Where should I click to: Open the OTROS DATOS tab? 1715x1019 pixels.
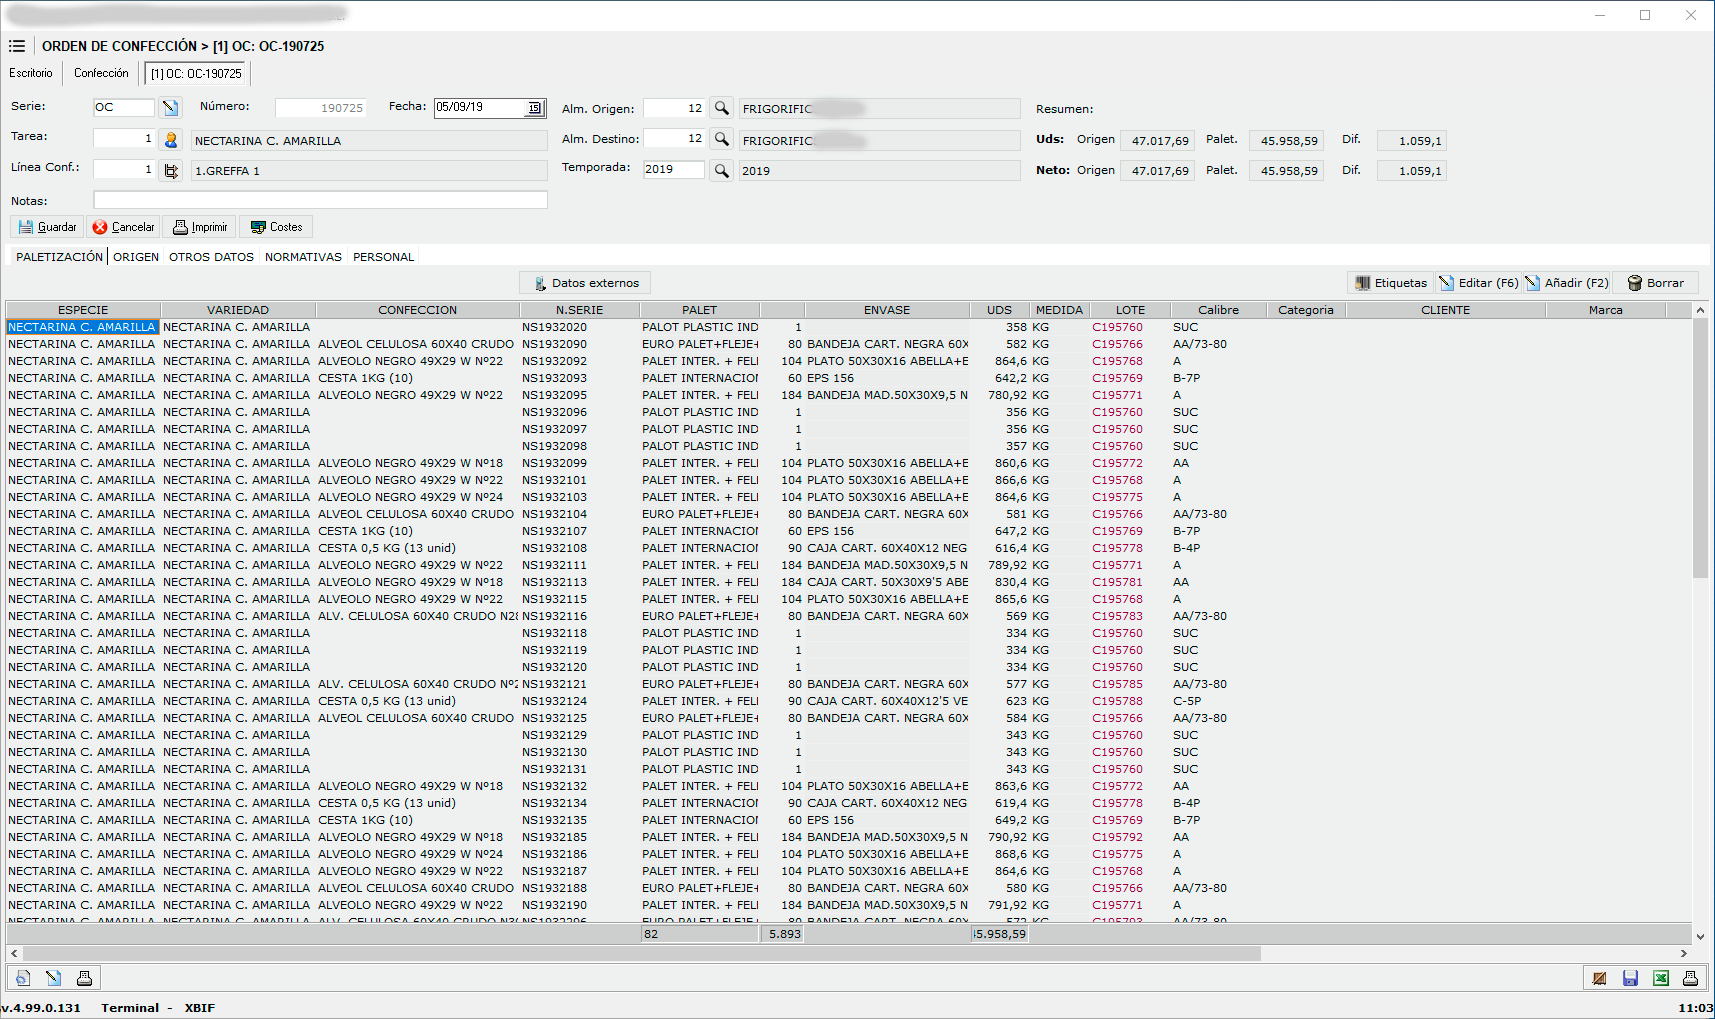pyautogui.click(x=211, y=257)
